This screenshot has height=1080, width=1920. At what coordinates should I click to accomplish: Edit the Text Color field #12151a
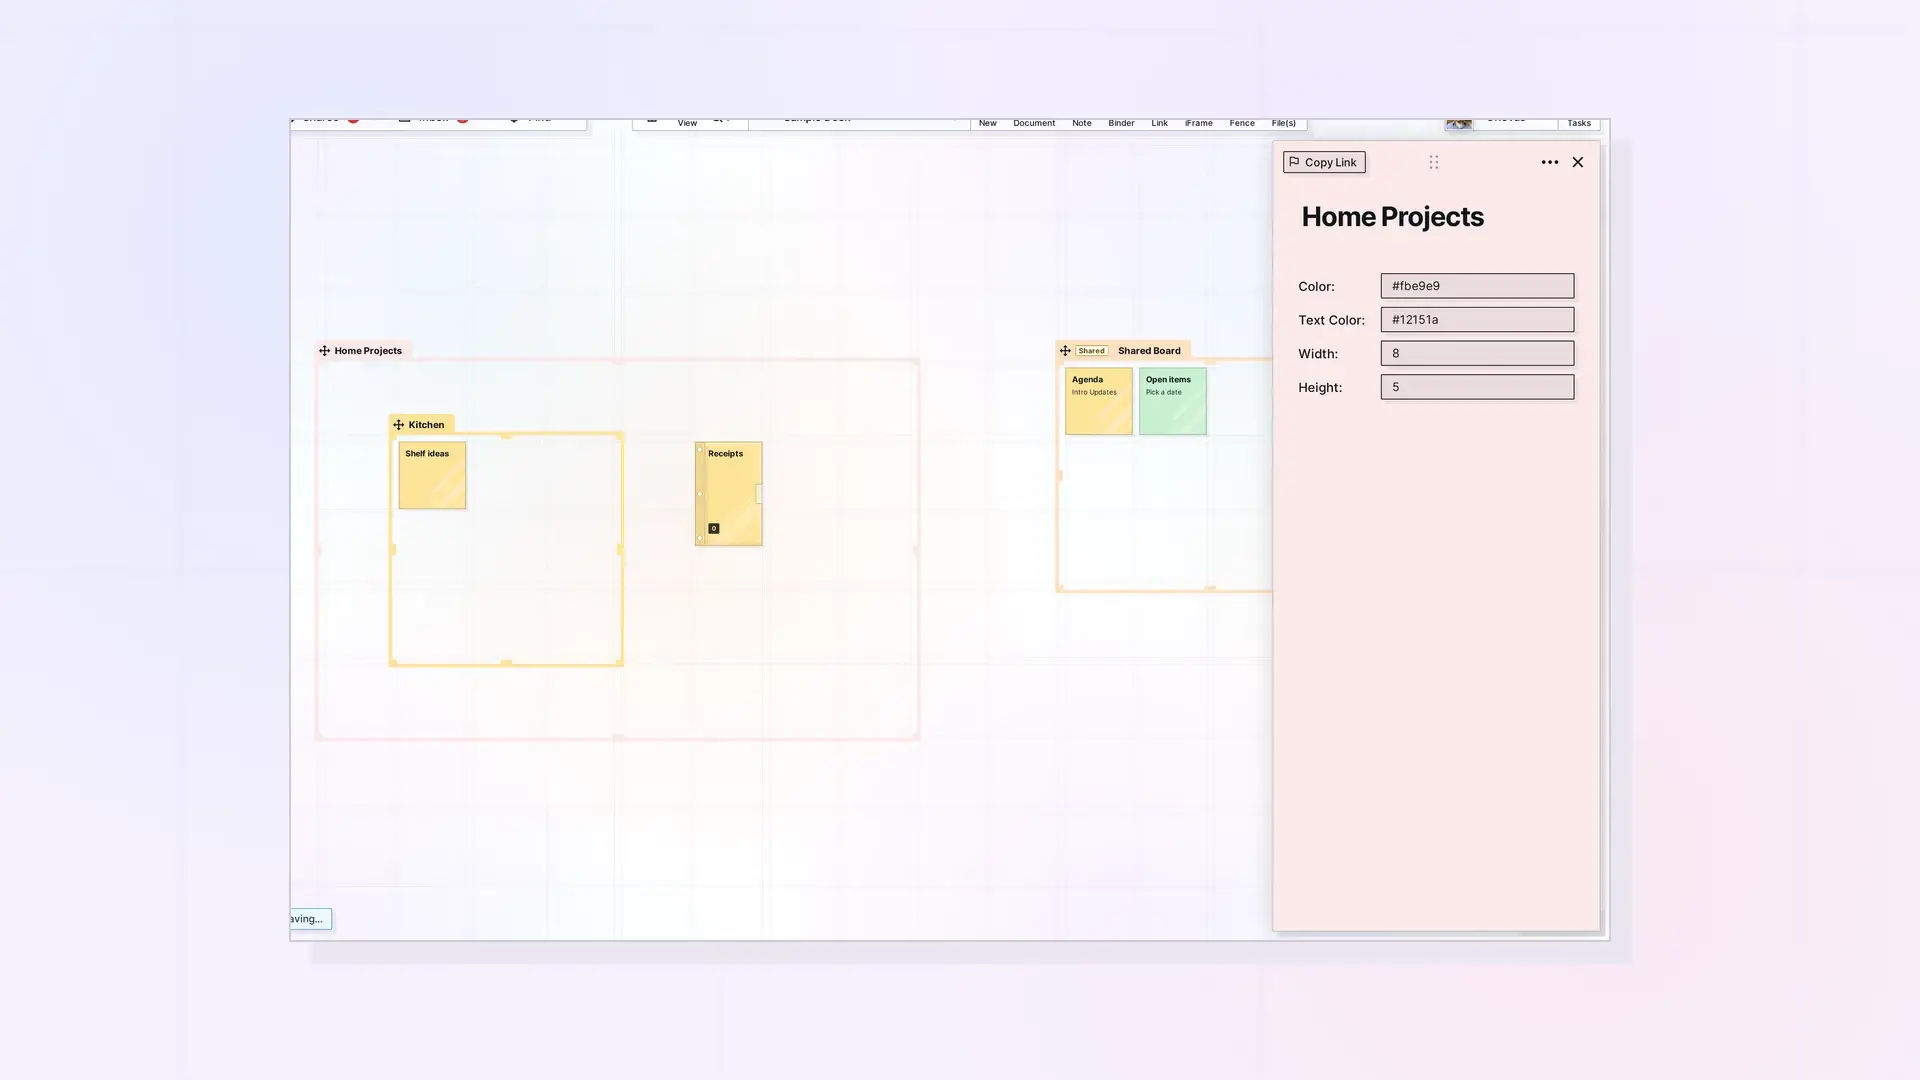pos(1477,320)
